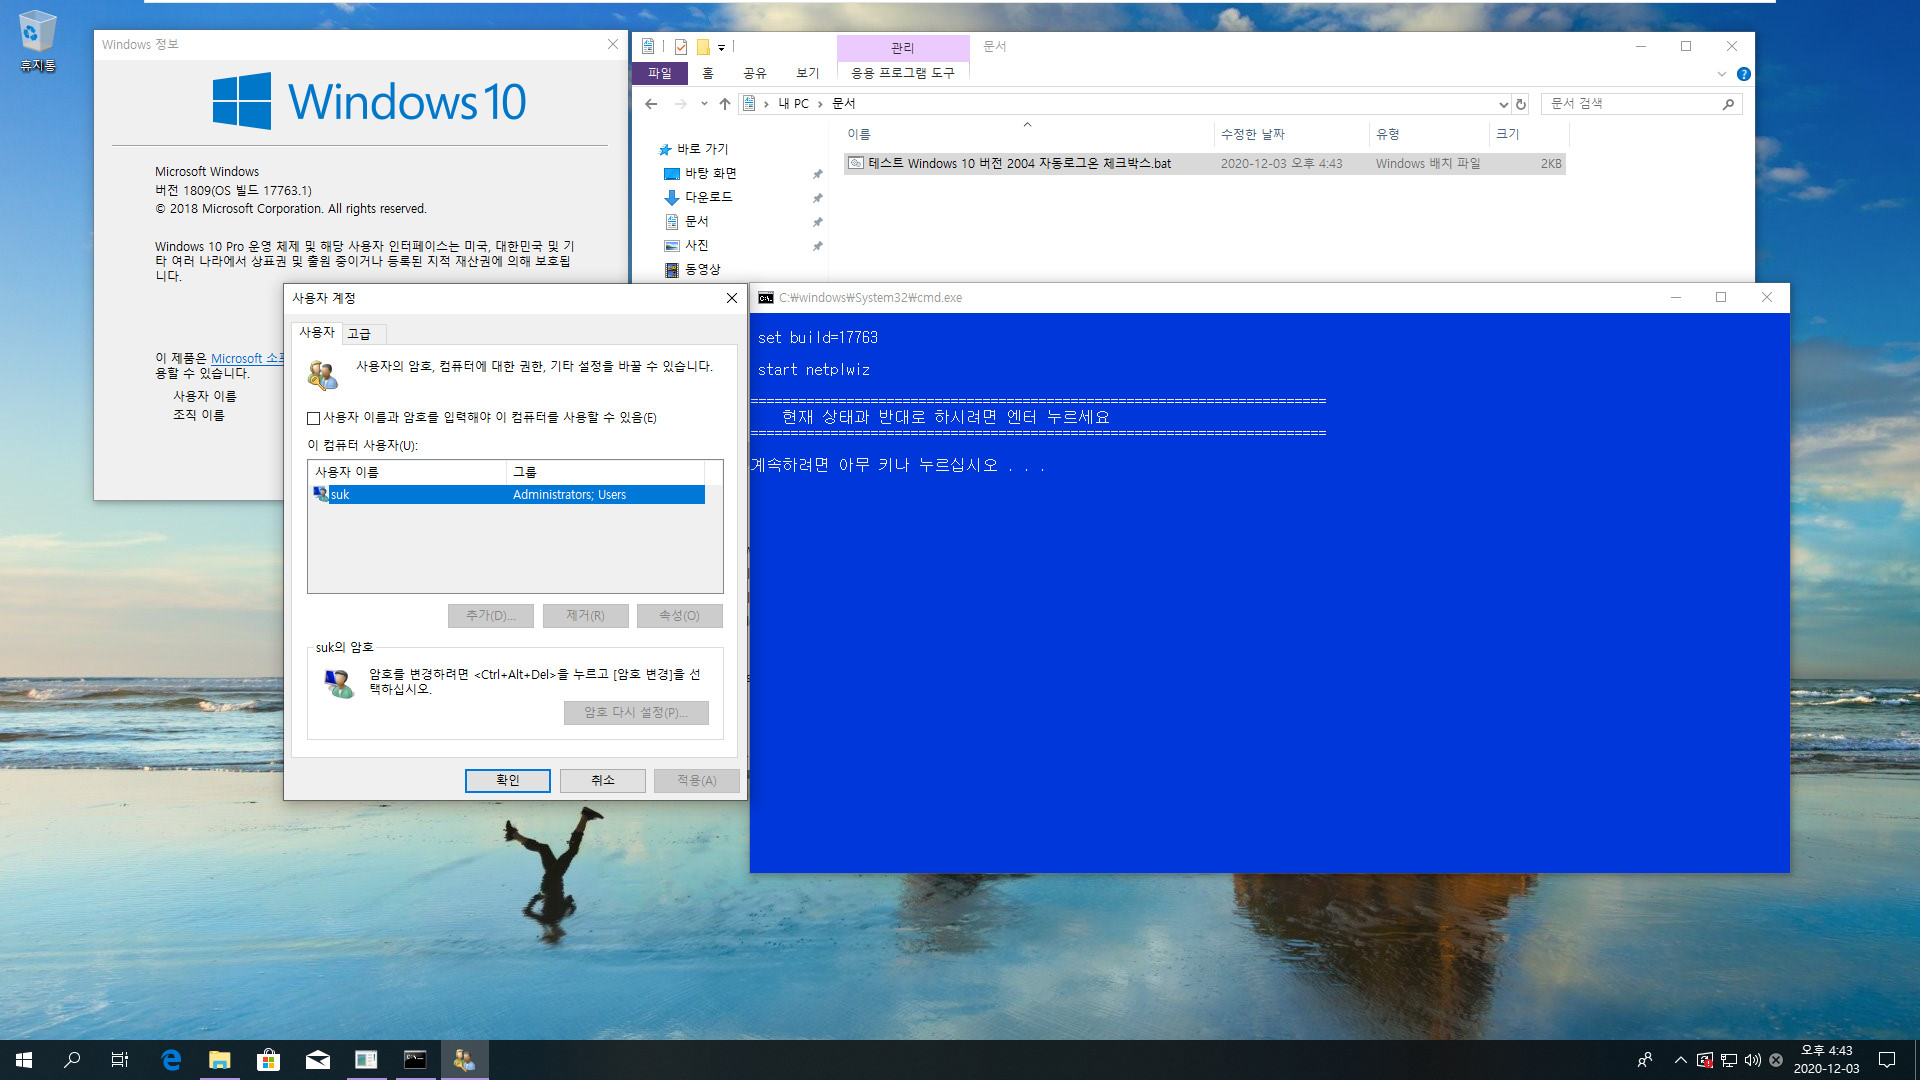Click the 적용(A) button
This screenshot has width=1920, height=1080.
[x=697, y=781]
